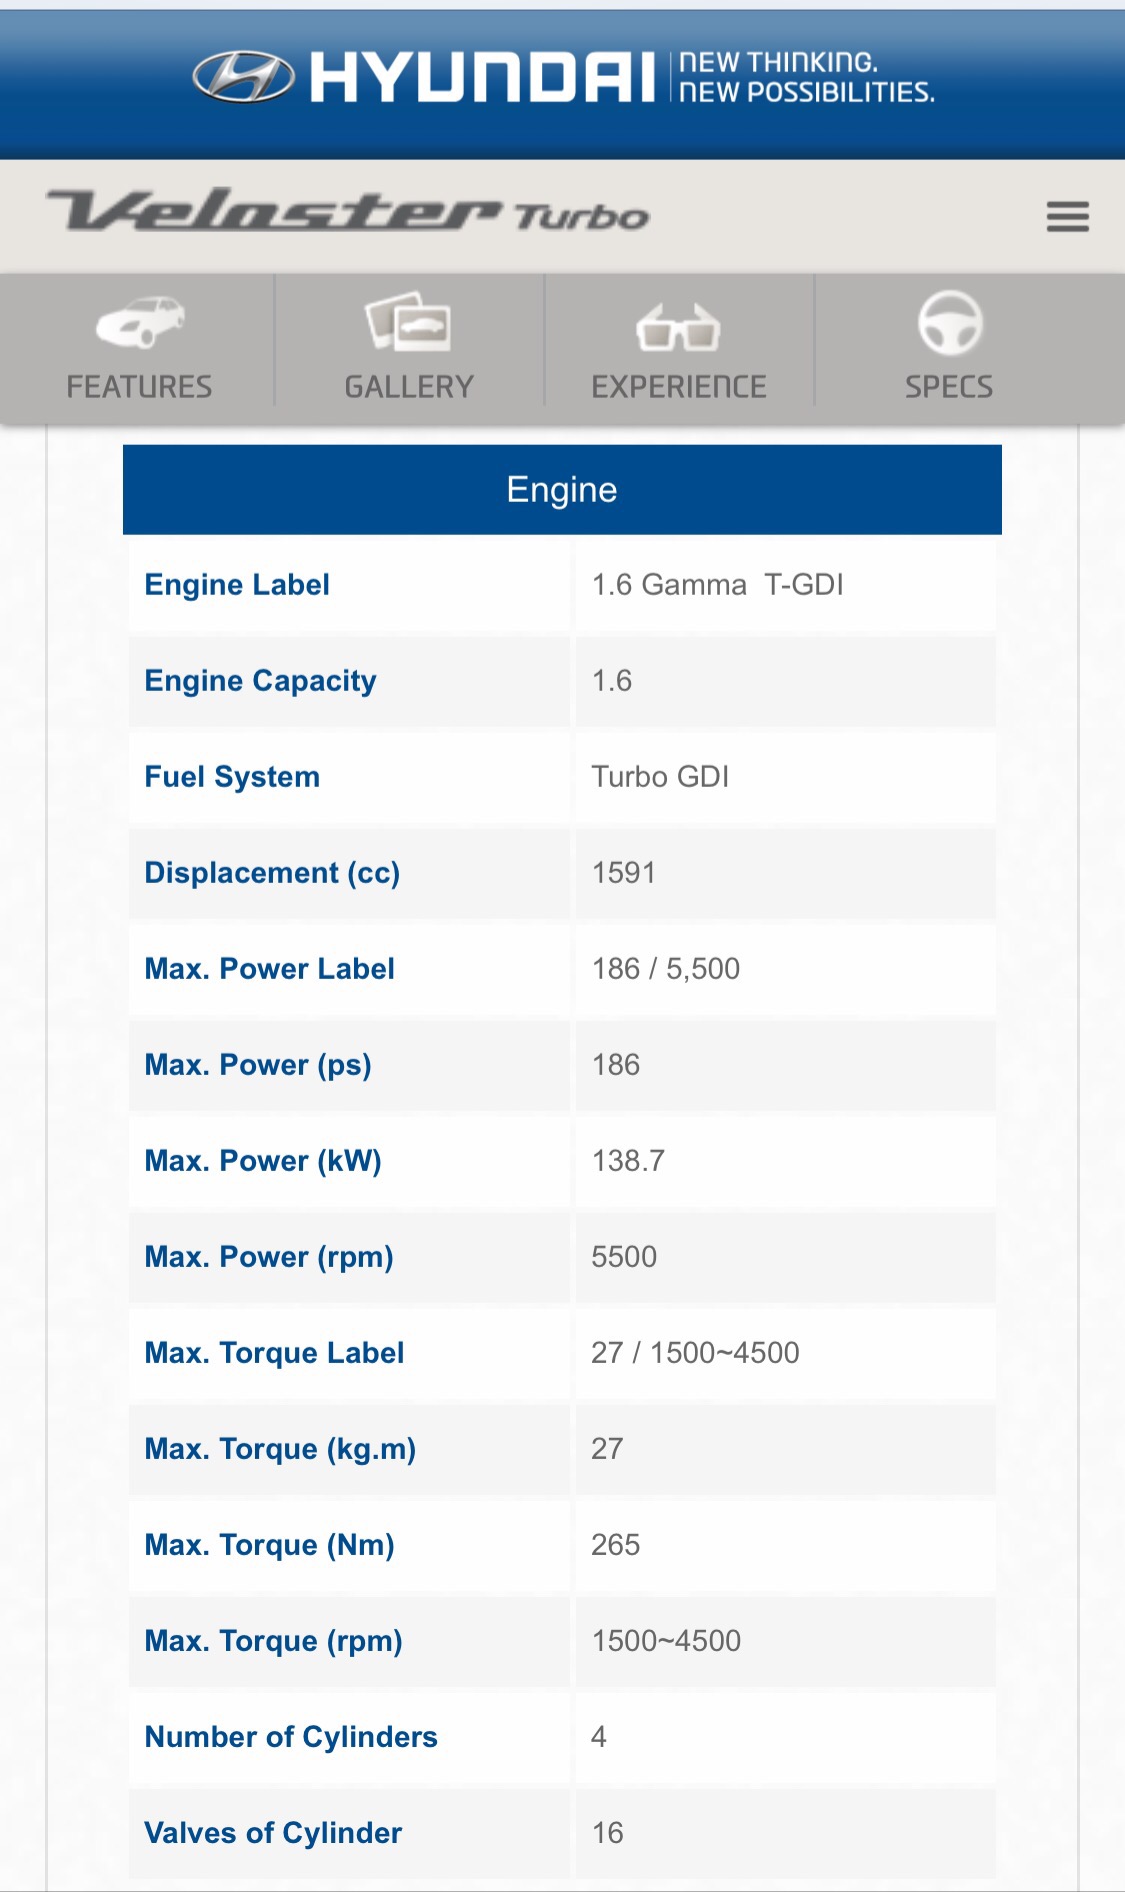Click the 'Max. Power (ps)' label
The height and width of the screenshot is (1892, 1125).
pos(258,1065)
